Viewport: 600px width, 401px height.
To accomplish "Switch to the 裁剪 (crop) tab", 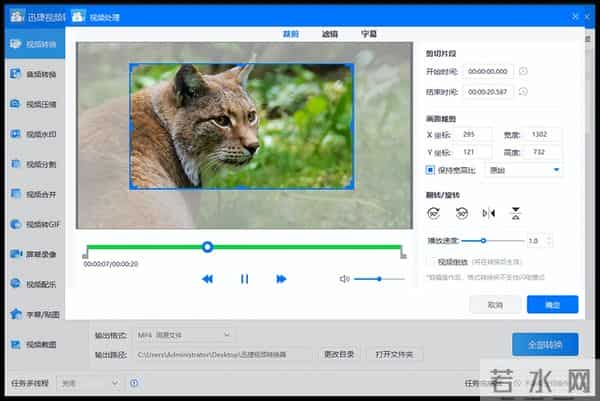I will click(290, 34).
